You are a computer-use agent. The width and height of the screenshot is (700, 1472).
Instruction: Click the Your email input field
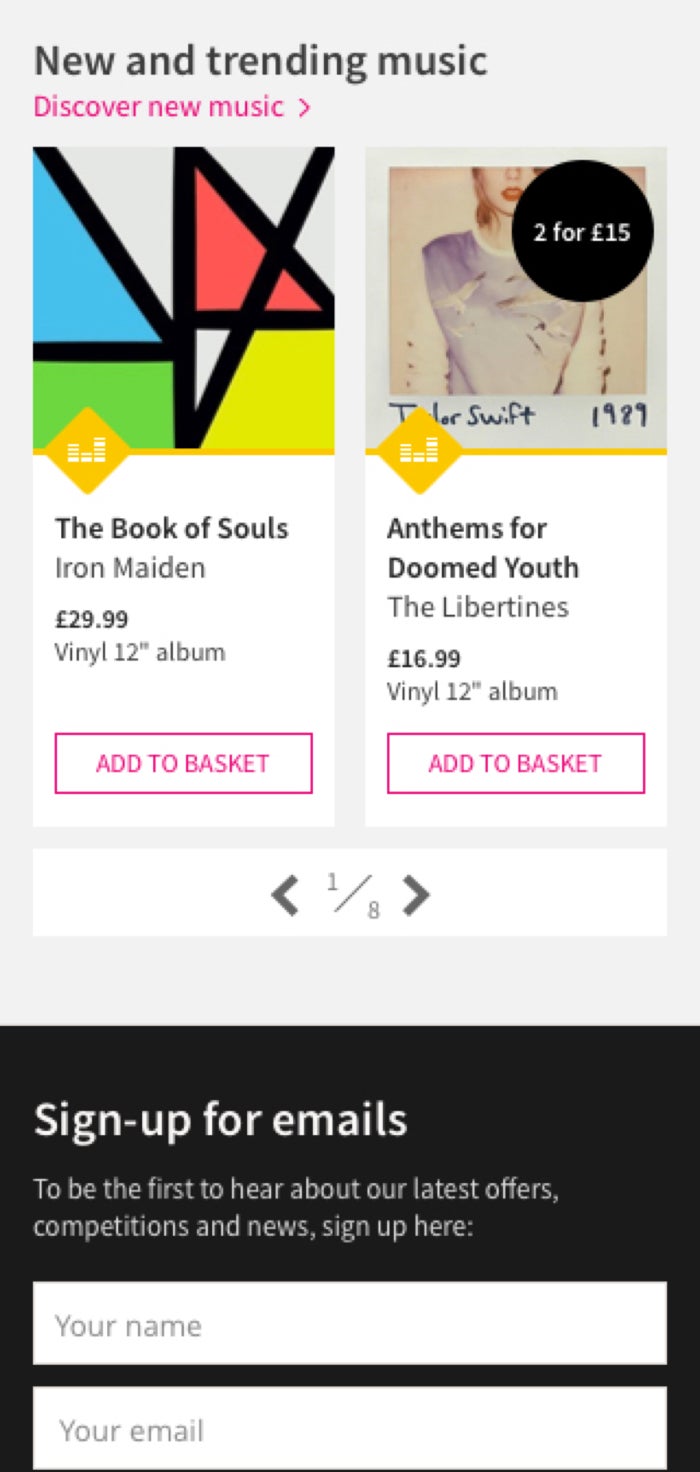(349, 1428)
